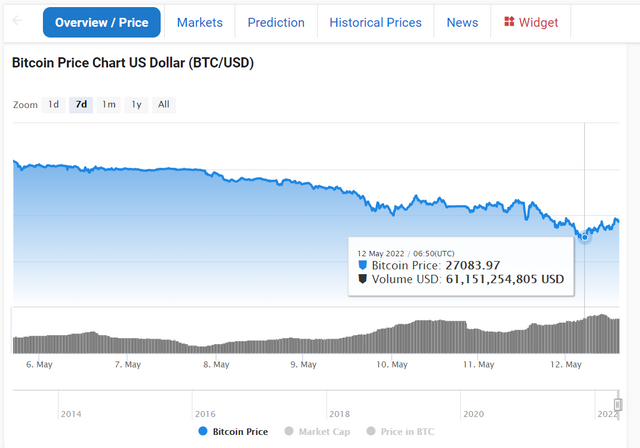
Task: Switch to the Markets tab
Action: tap(200, 22)
